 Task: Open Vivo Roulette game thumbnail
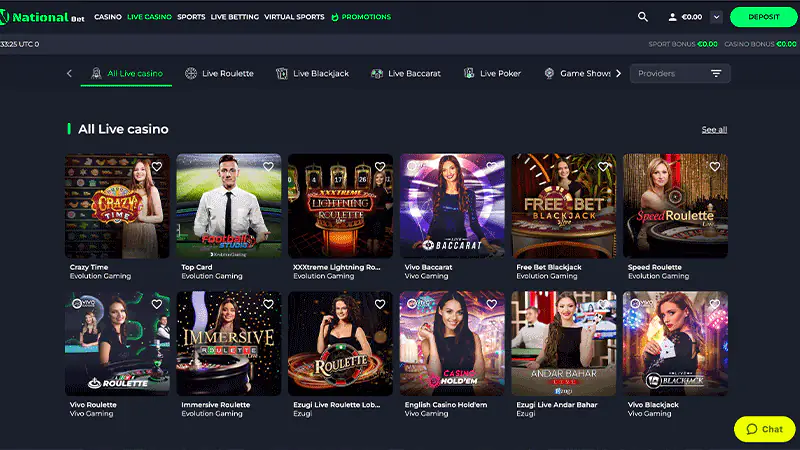[117, 343]
